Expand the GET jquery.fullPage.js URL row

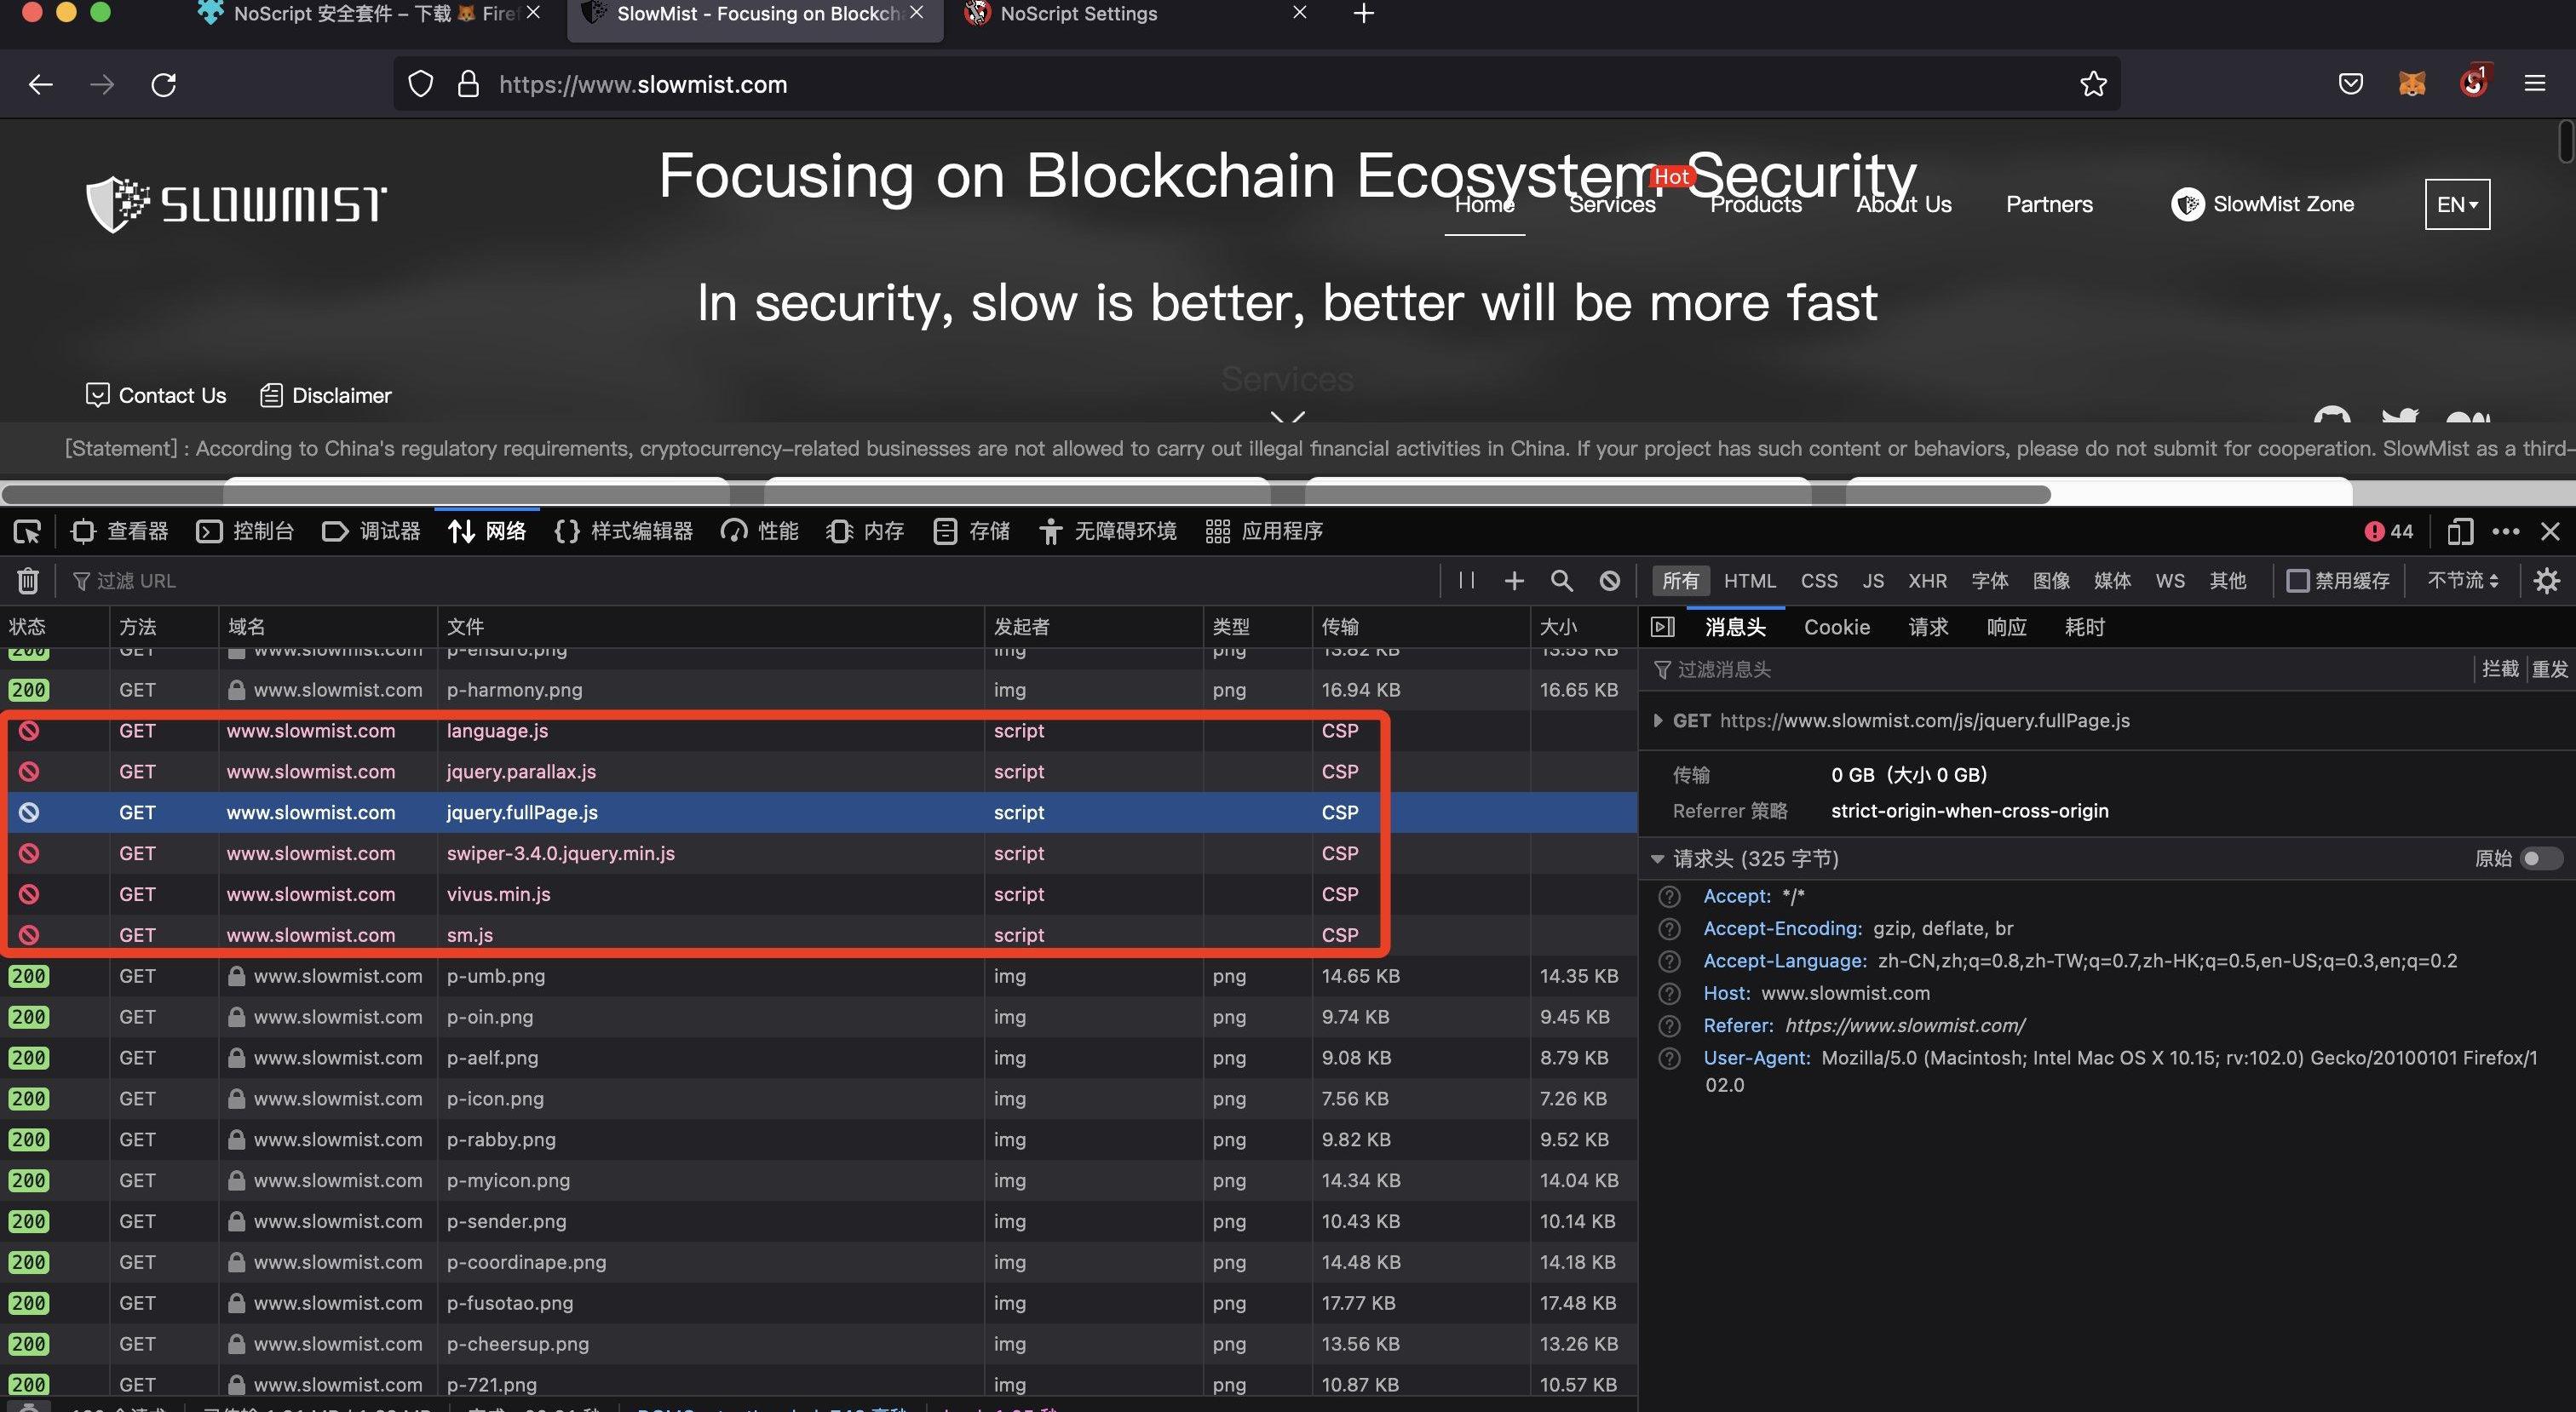coord(1658,721)
